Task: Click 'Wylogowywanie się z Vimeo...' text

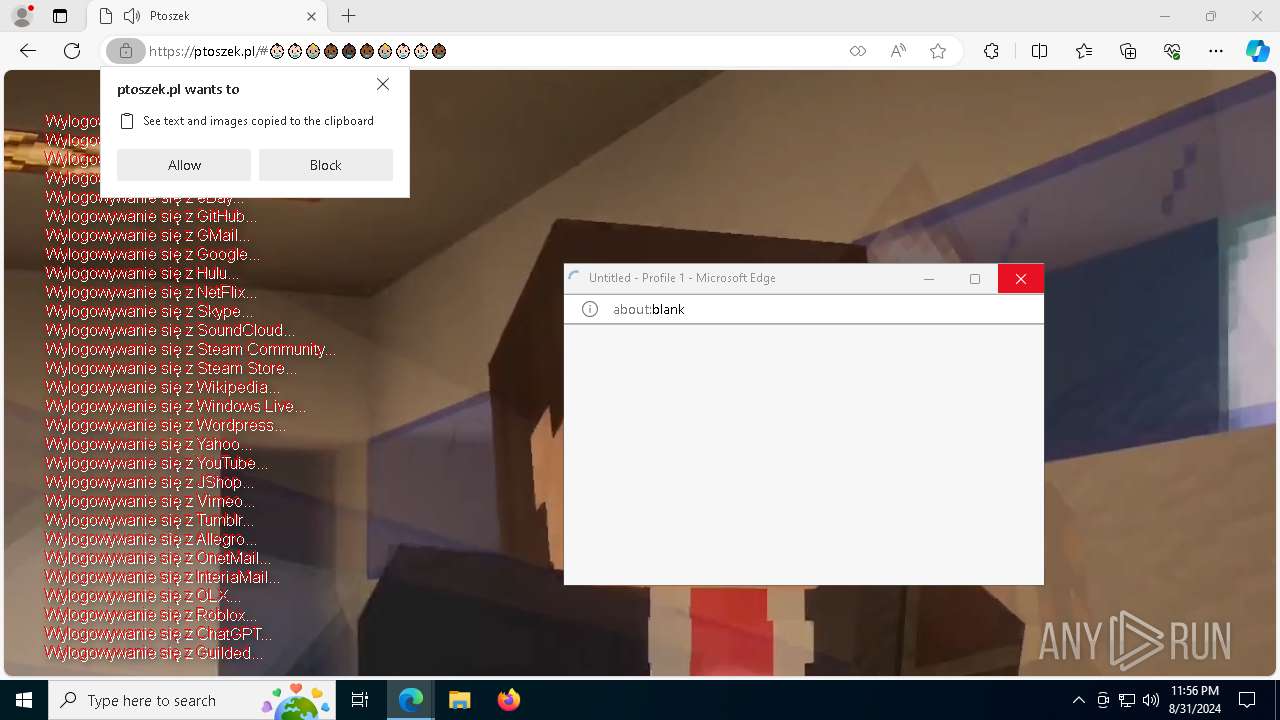Action: point(150,502)
